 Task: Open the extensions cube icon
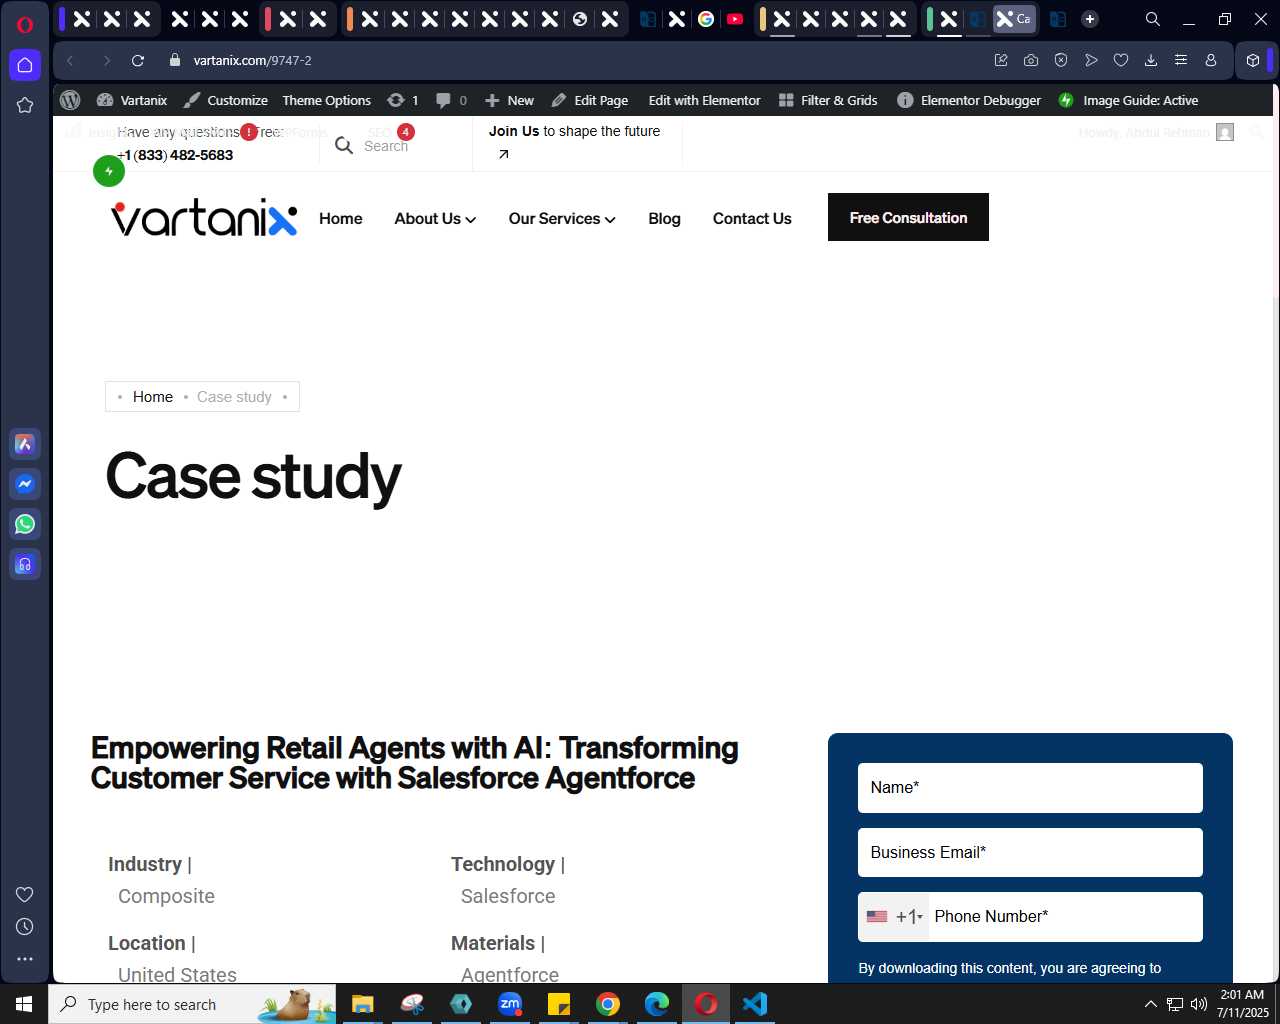(x=1253, y=61)
